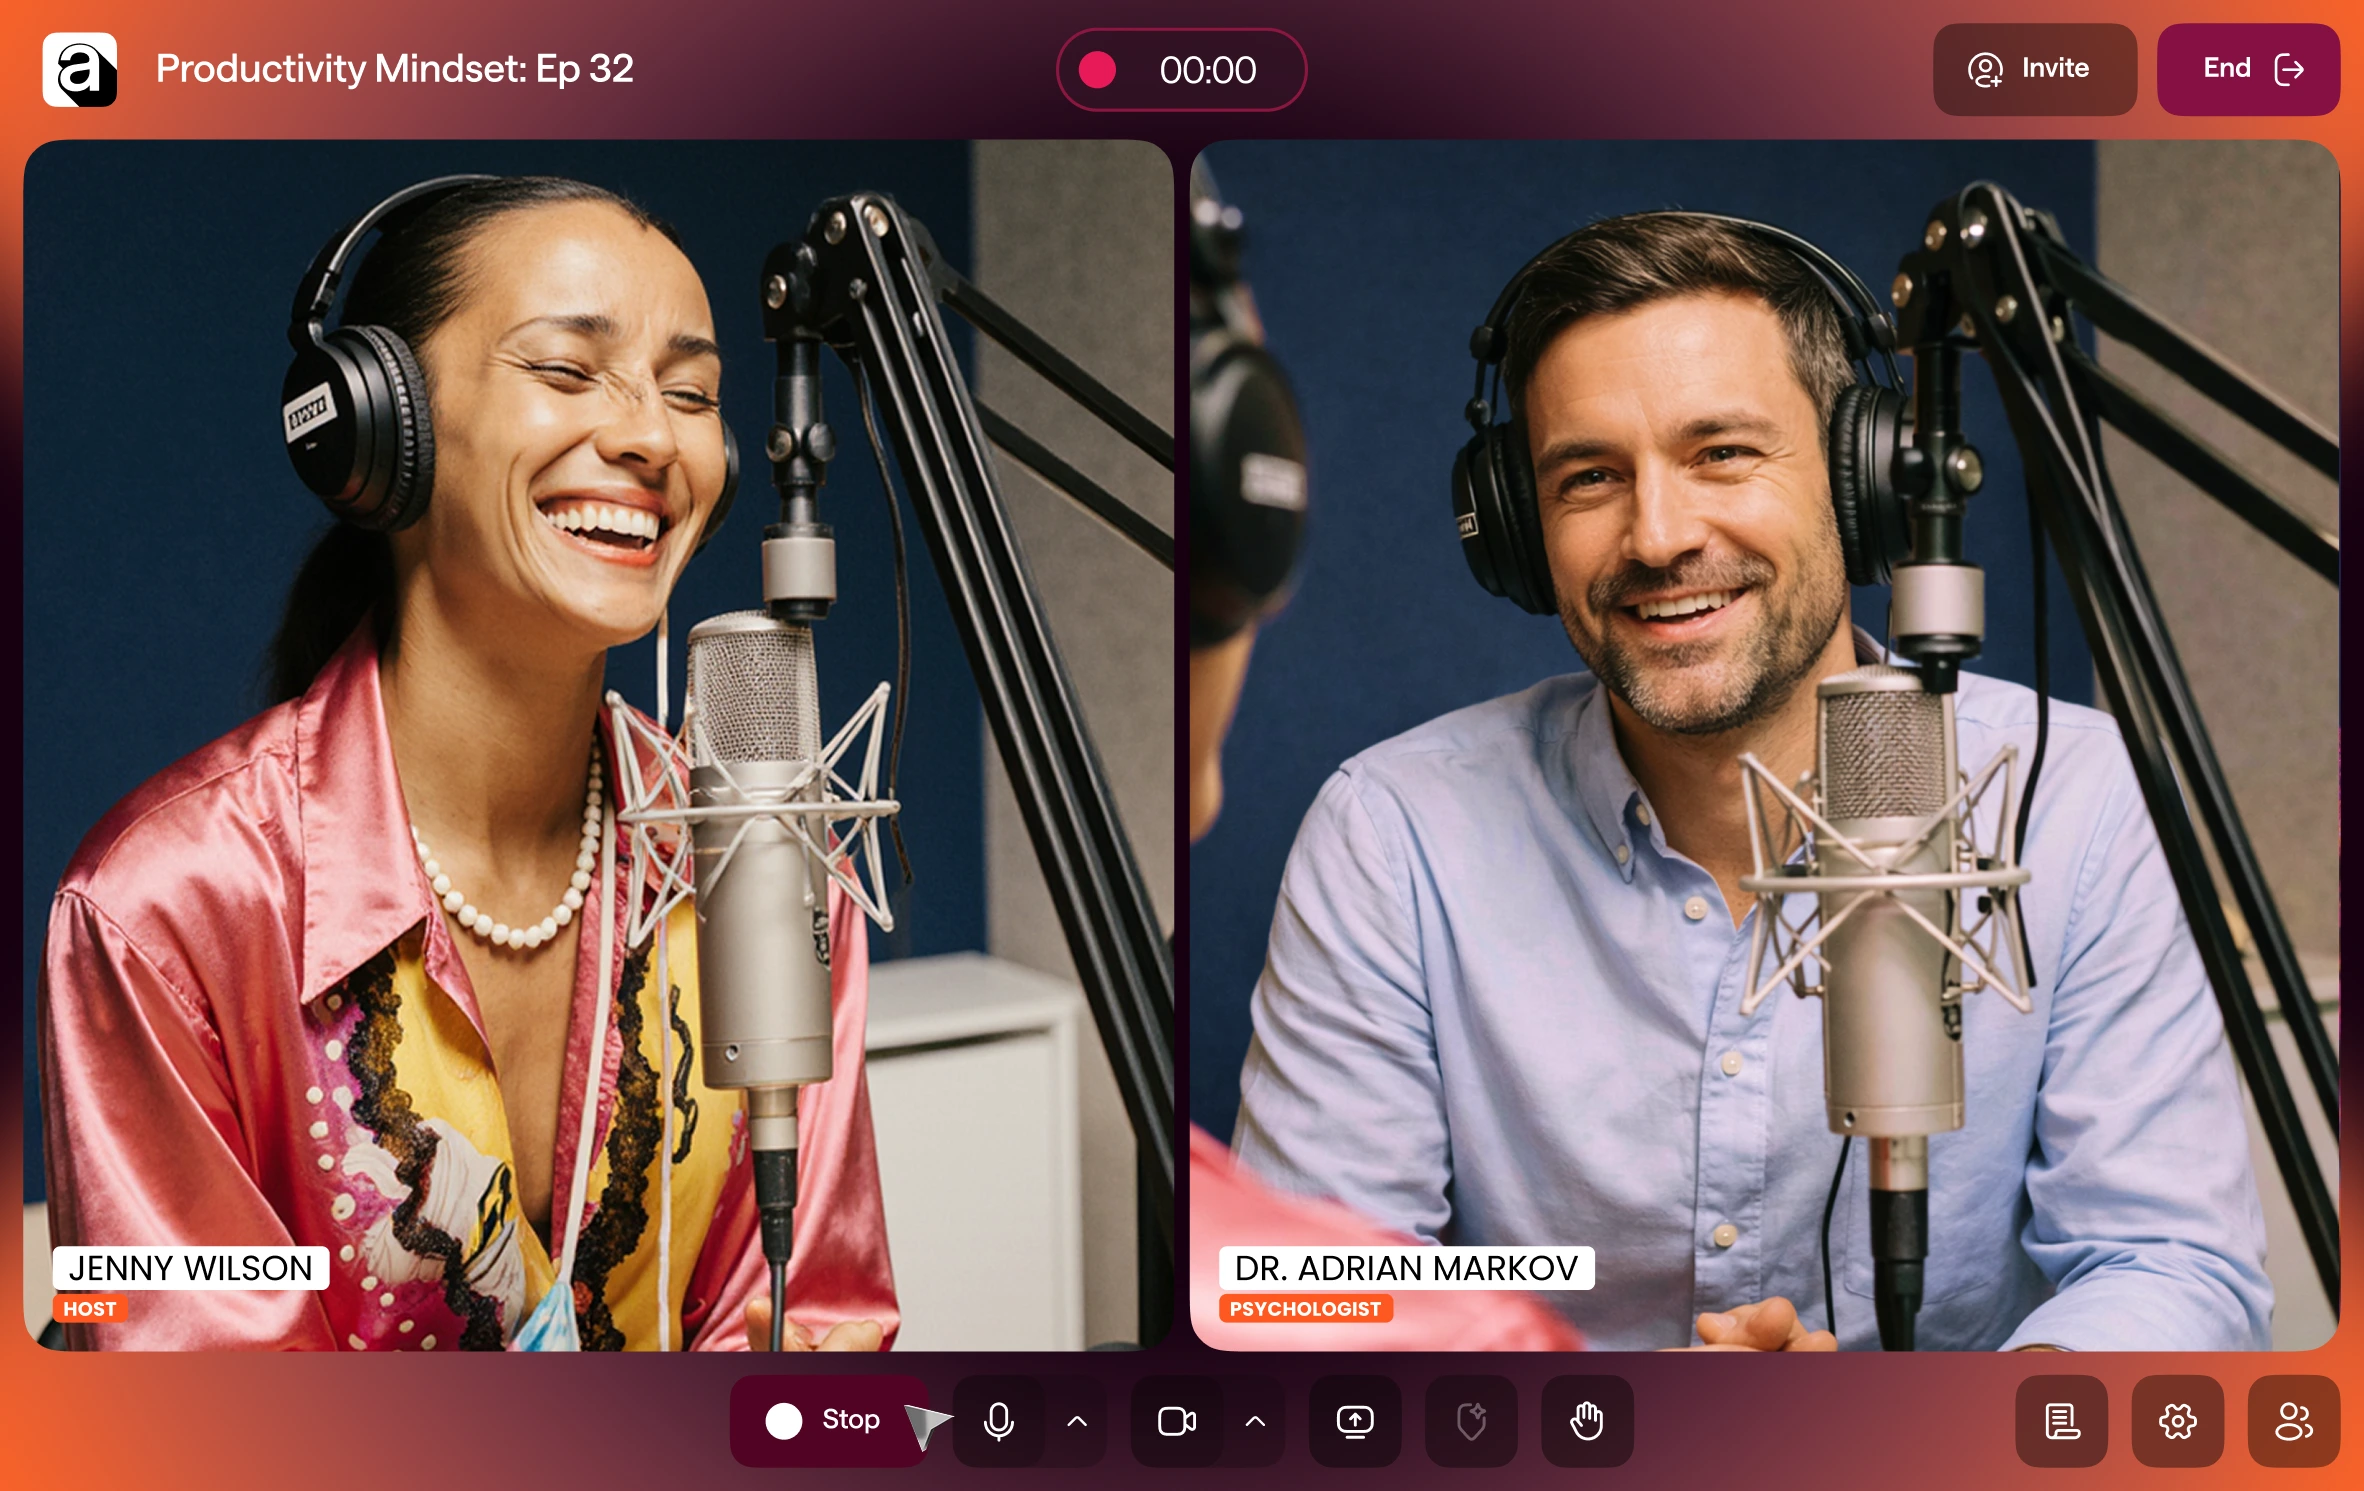Select Jenny Wilson's video tile

coord(598,744)
